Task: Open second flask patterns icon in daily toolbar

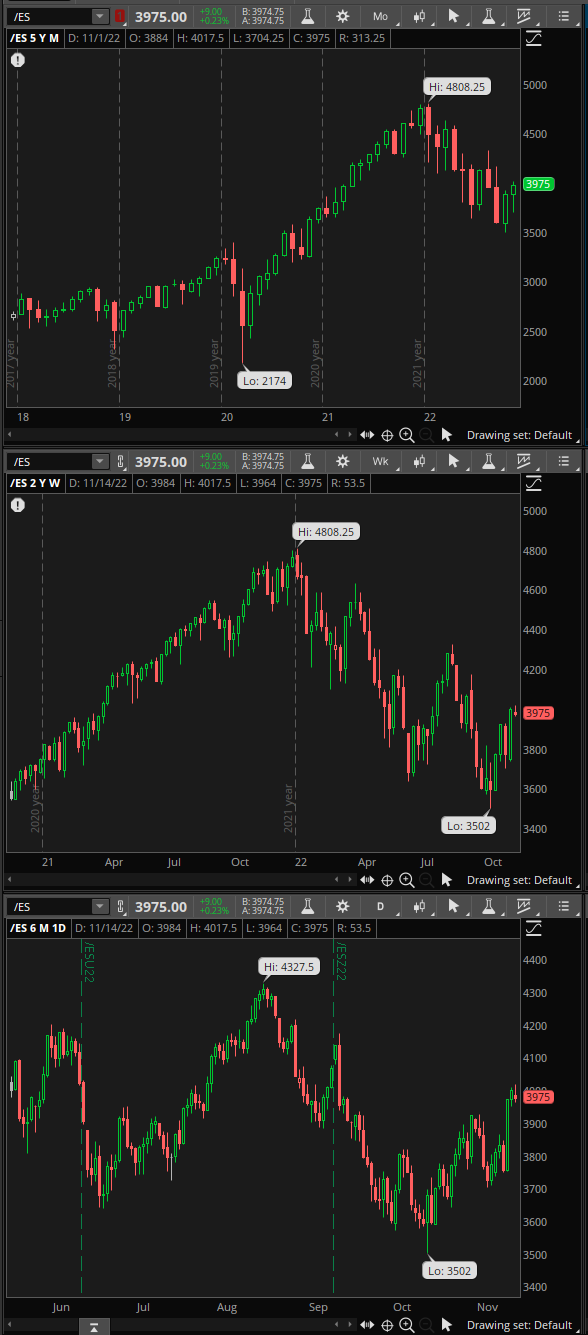Action: point(489,907)
